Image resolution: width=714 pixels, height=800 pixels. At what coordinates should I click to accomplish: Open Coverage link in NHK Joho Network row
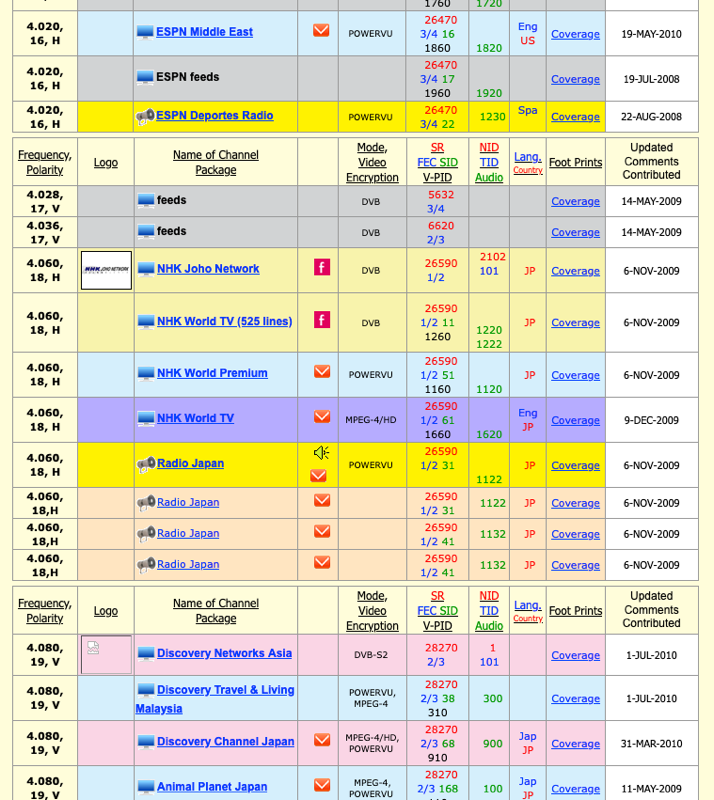pyautogui.click(x=575, y=271)
